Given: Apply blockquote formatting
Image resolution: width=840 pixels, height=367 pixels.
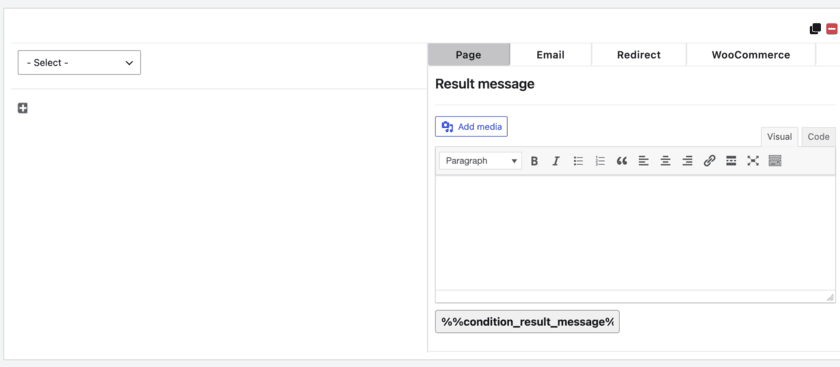Looking at the screenshot, I should point(622,161).
